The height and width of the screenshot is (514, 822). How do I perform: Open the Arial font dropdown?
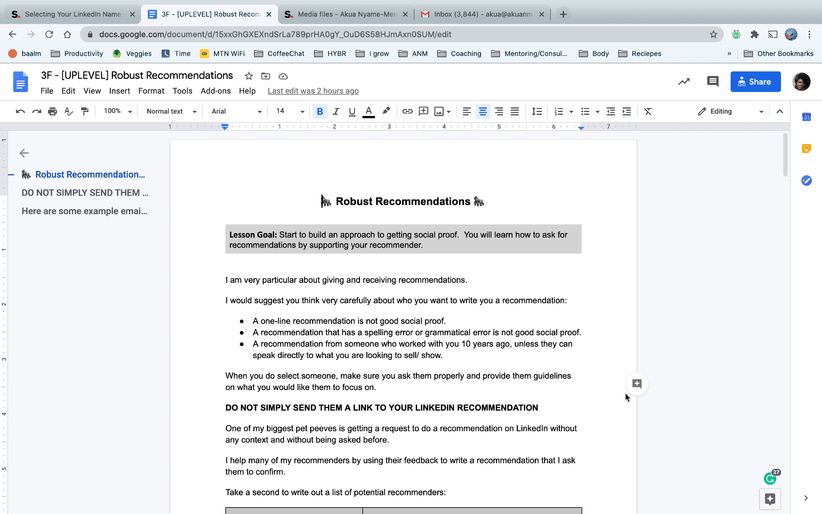pyautogui.click(x=236, y=111)
